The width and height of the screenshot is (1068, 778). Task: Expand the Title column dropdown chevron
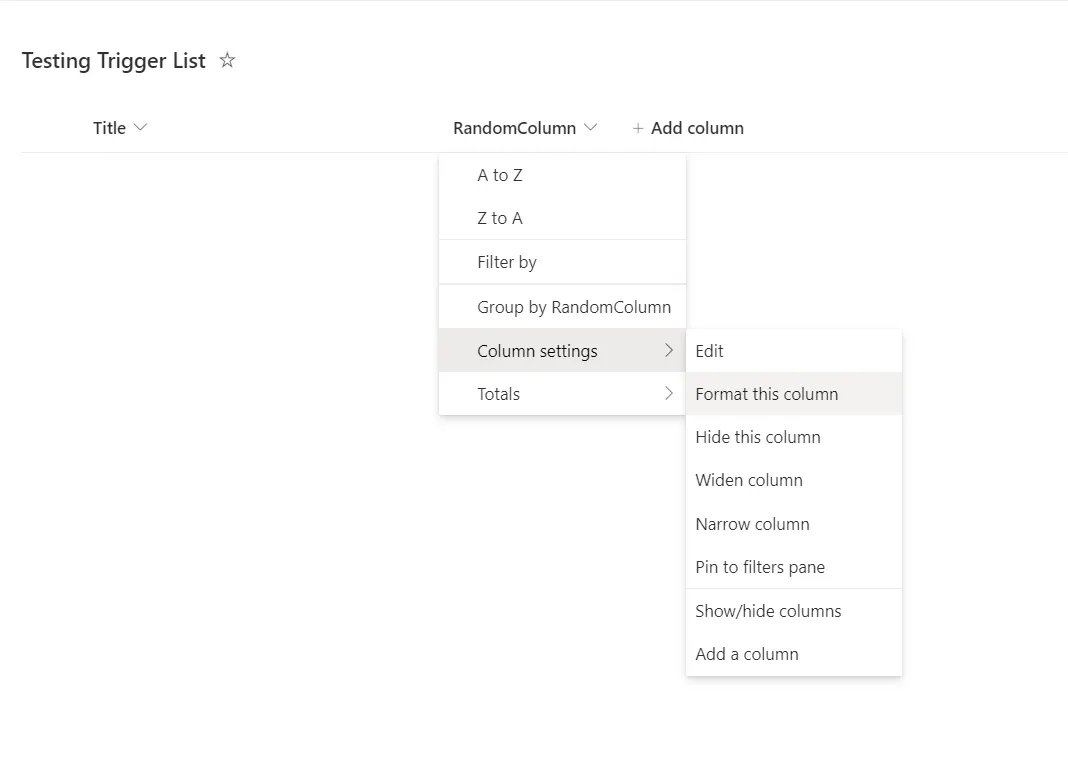(140, 128)
